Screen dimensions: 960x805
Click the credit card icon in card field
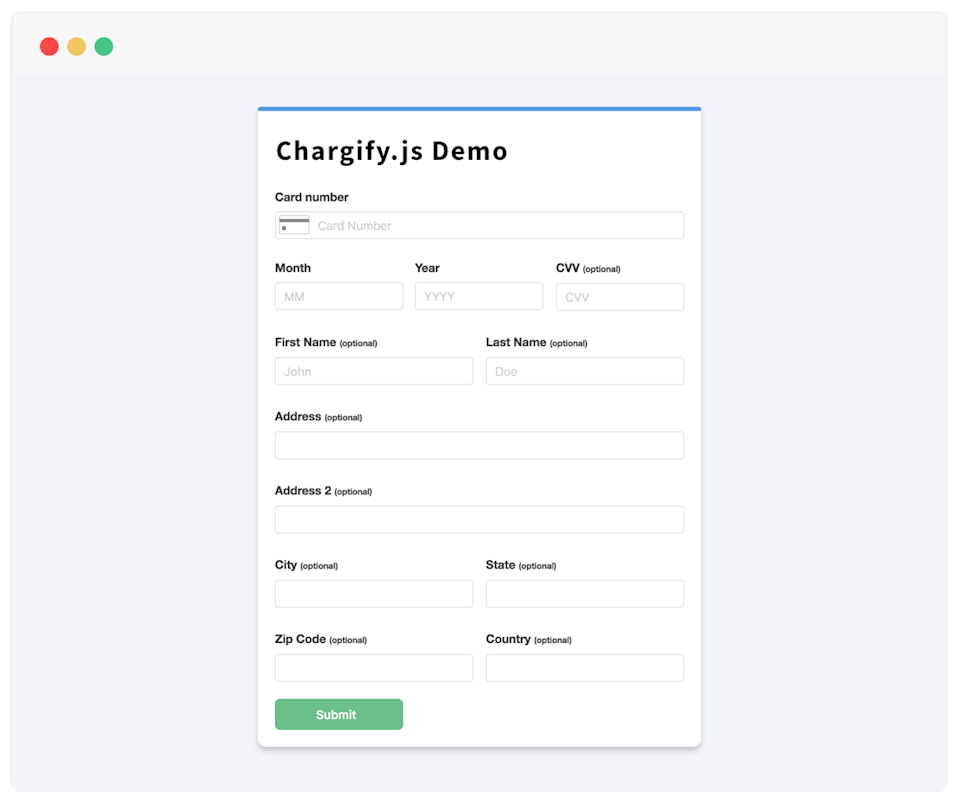294,225
